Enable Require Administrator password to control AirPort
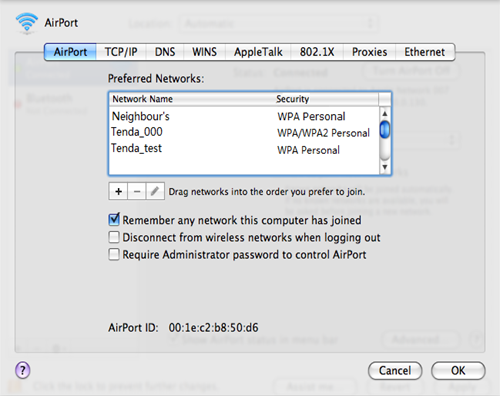This screenshot has width=500, height=396. coord(114,254)
